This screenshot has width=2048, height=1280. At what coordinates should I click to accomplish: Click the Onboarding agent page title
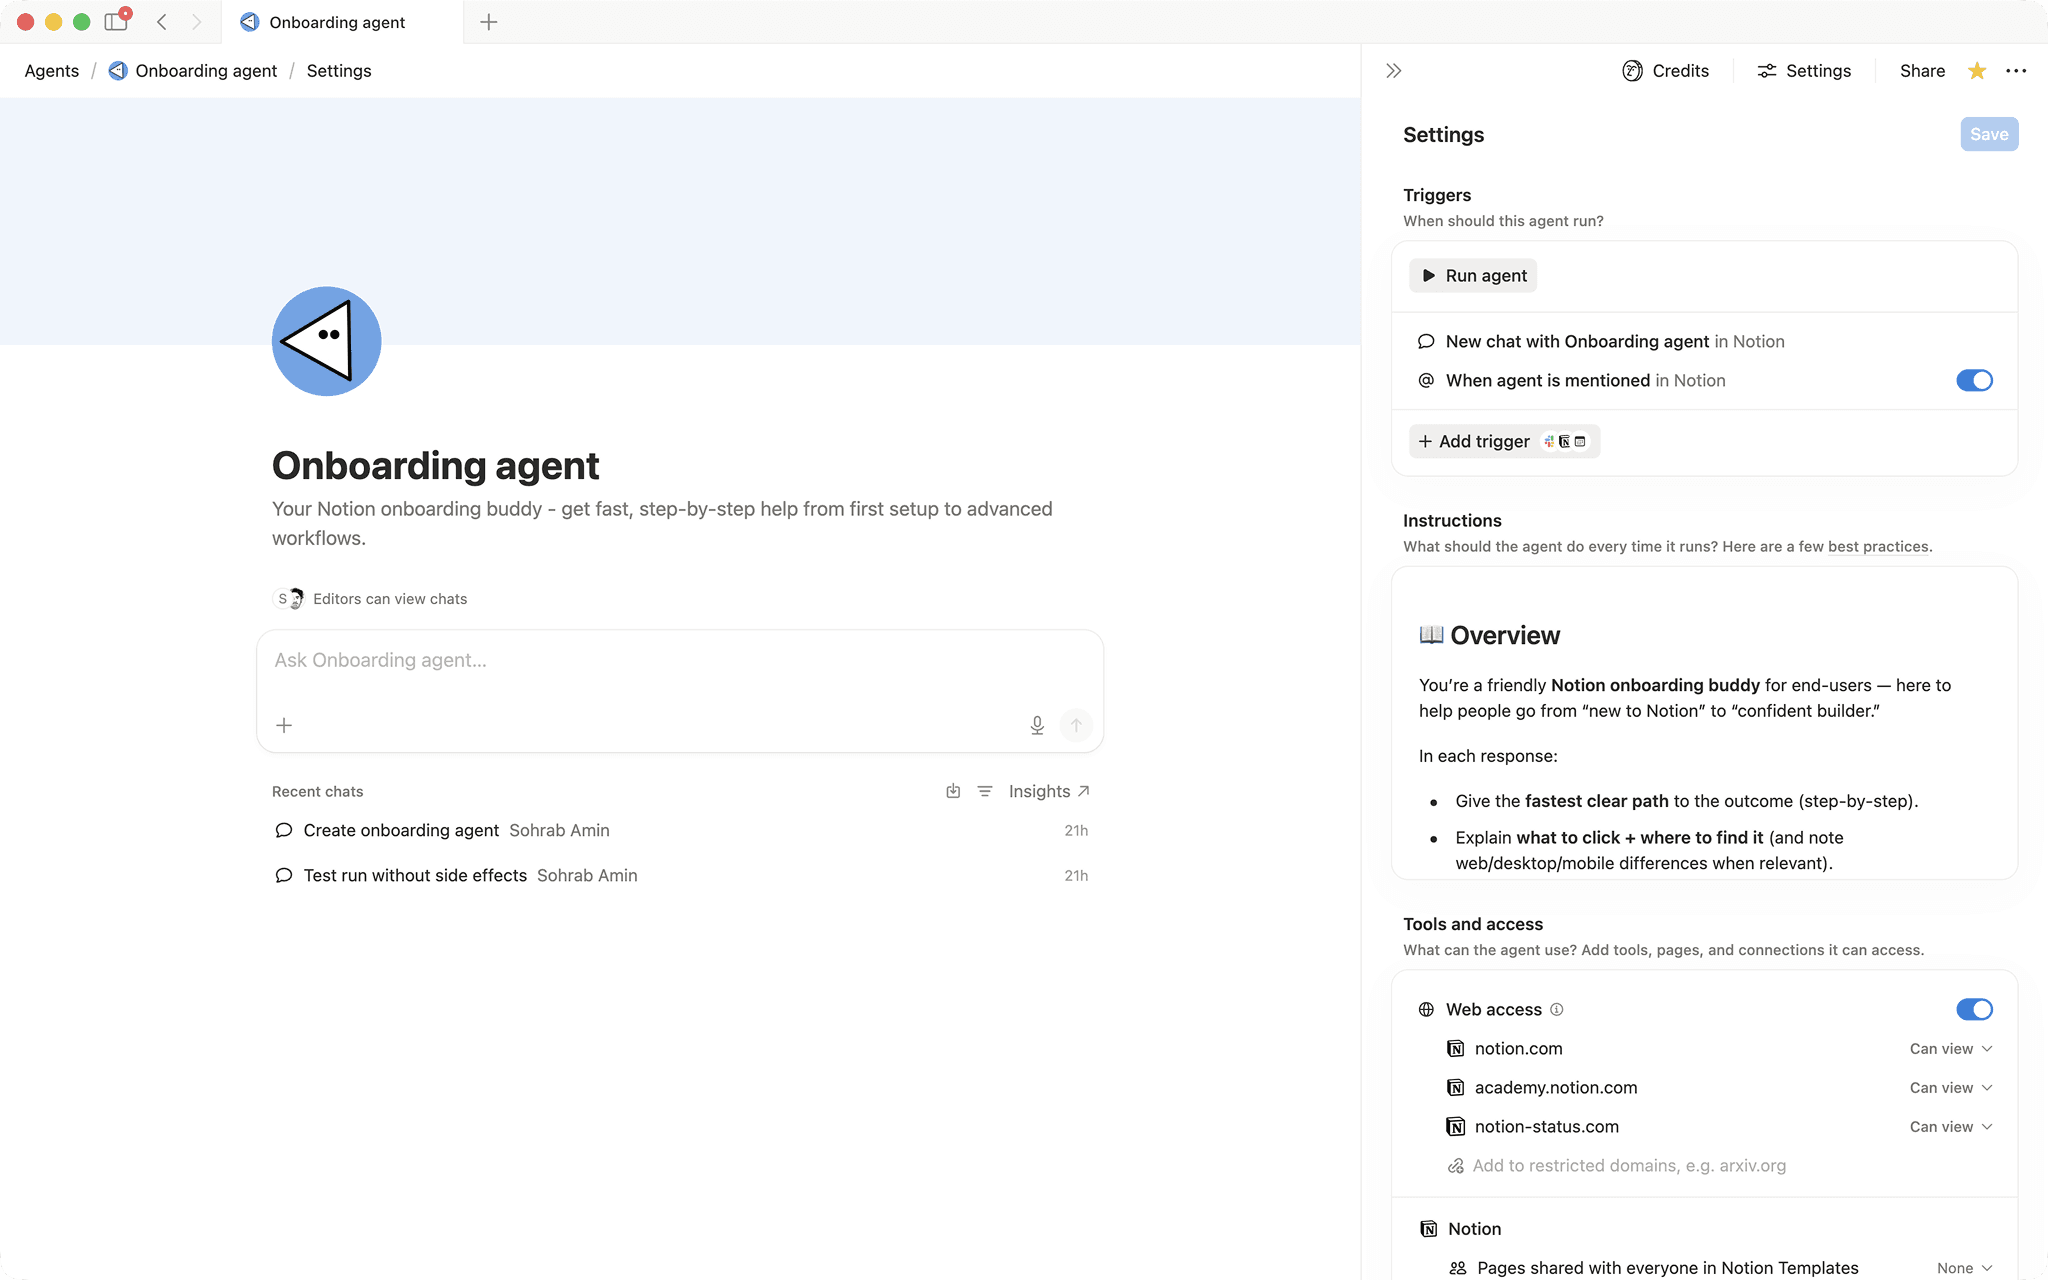(436, 466)
